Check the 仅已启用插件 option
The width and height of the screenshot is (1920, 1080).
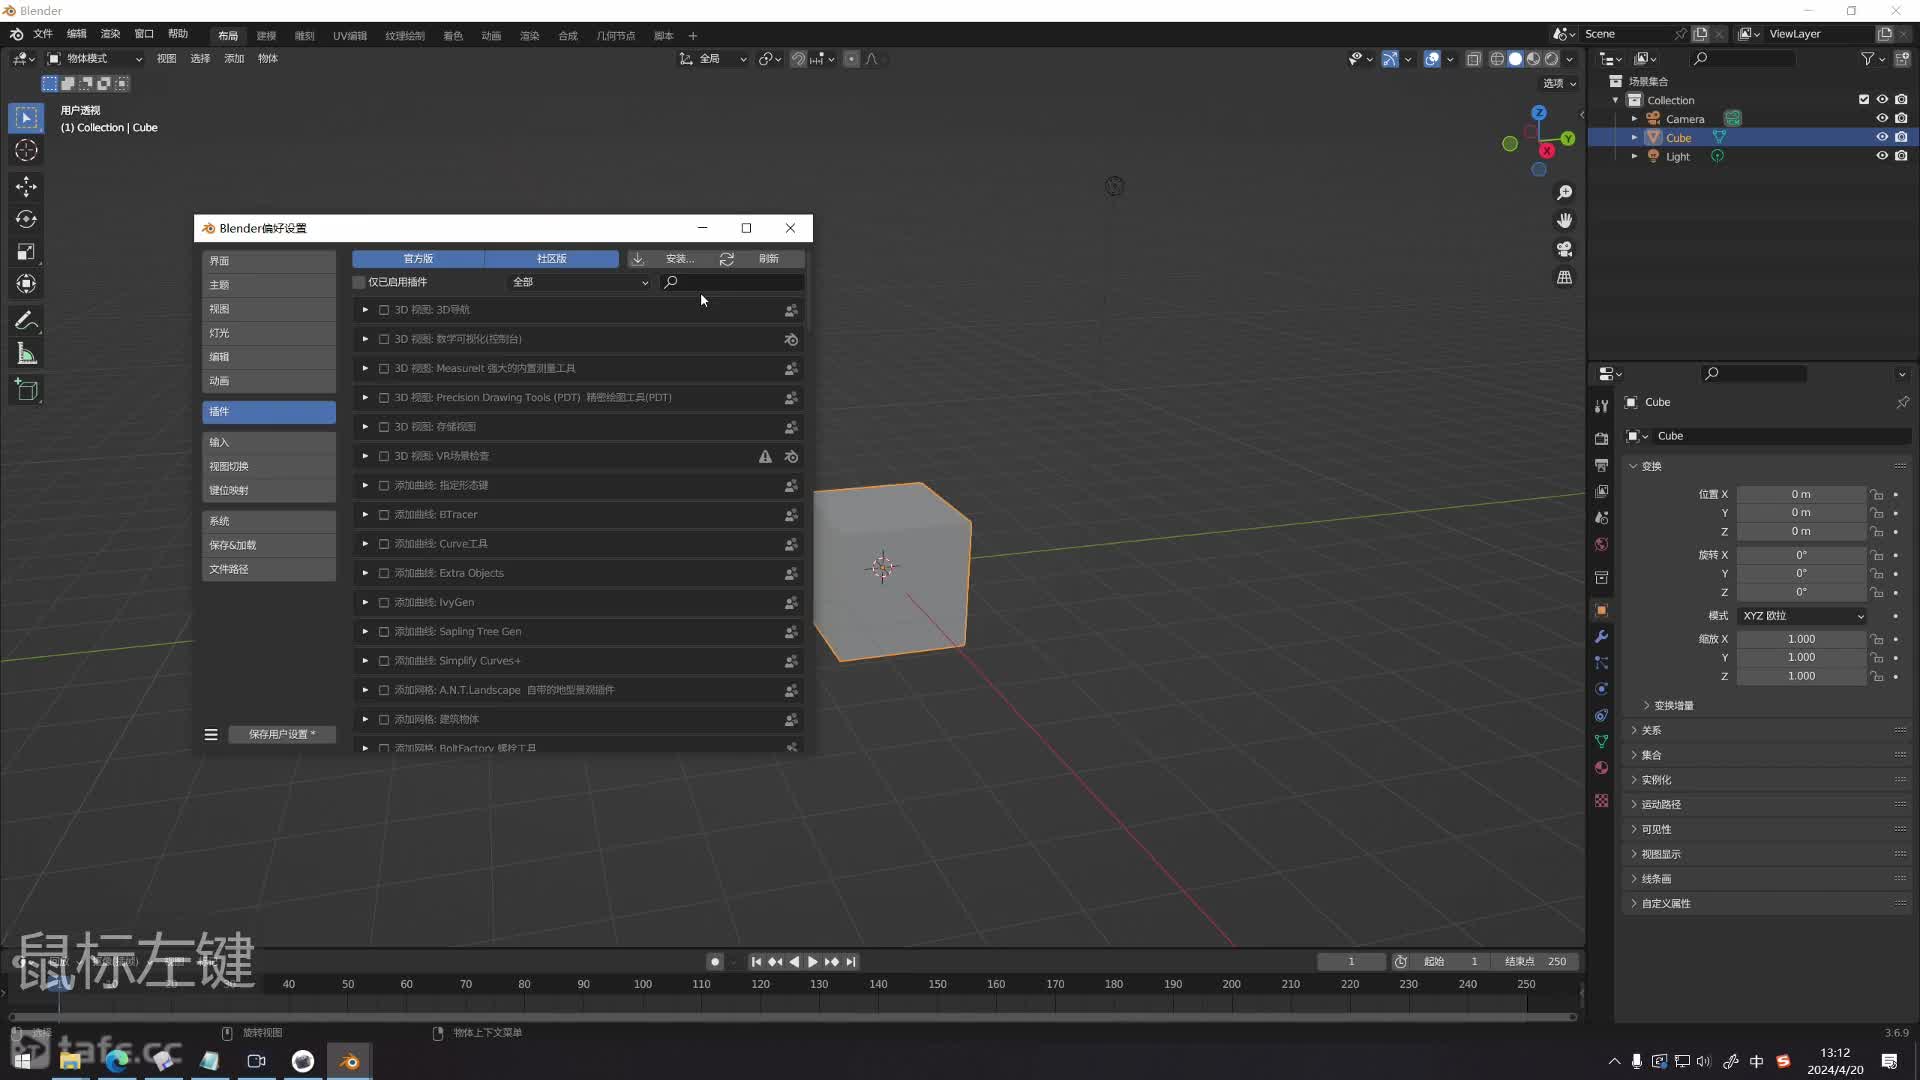(359, 282)
